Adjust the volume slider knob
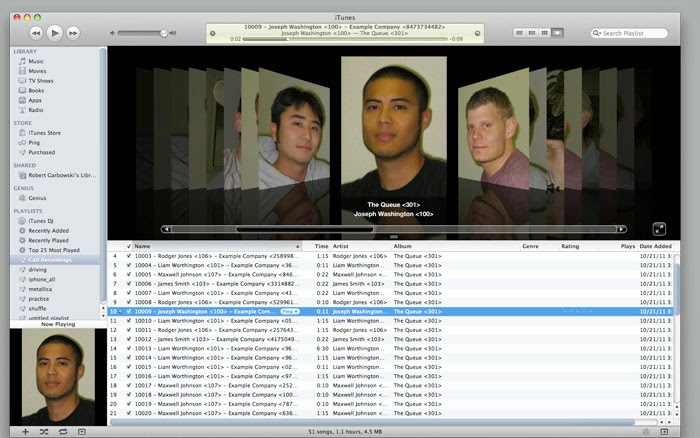 (164, 33)
